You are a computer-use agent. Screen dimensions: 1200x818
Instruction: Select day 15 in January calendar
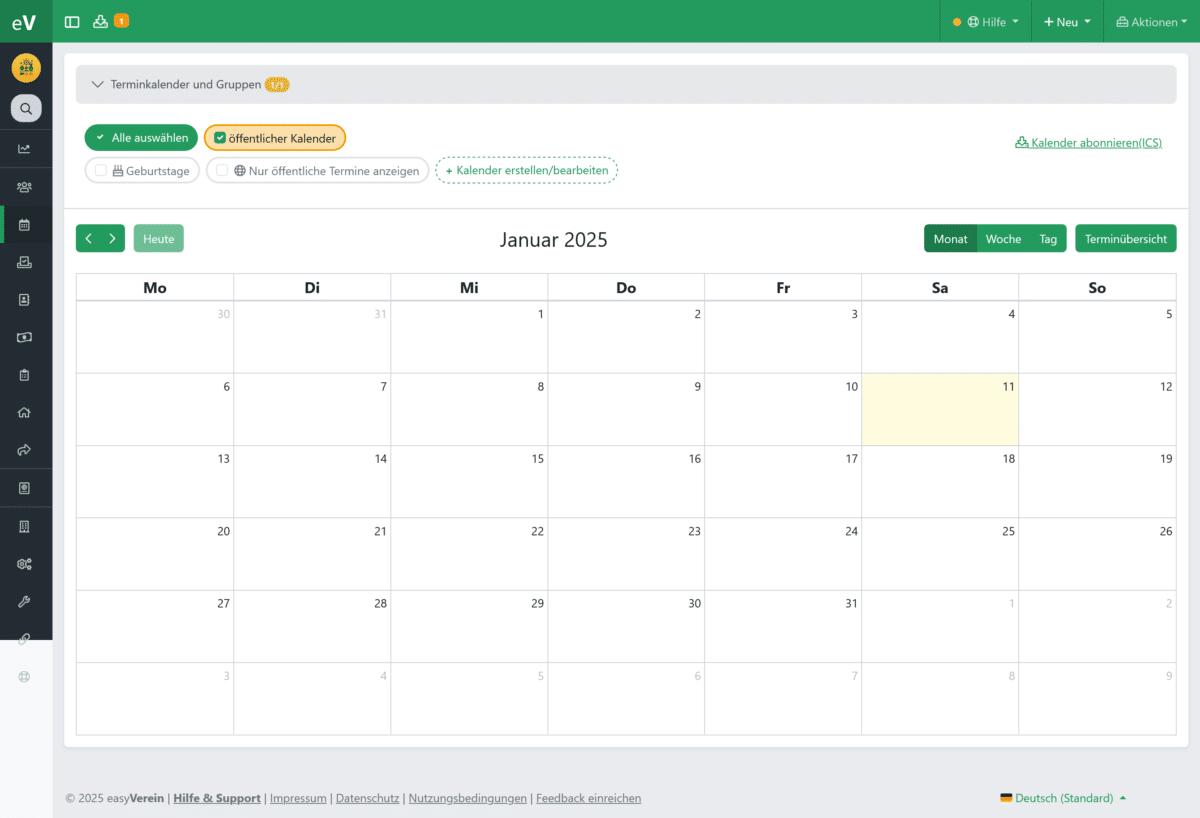(x=469, y=481)
